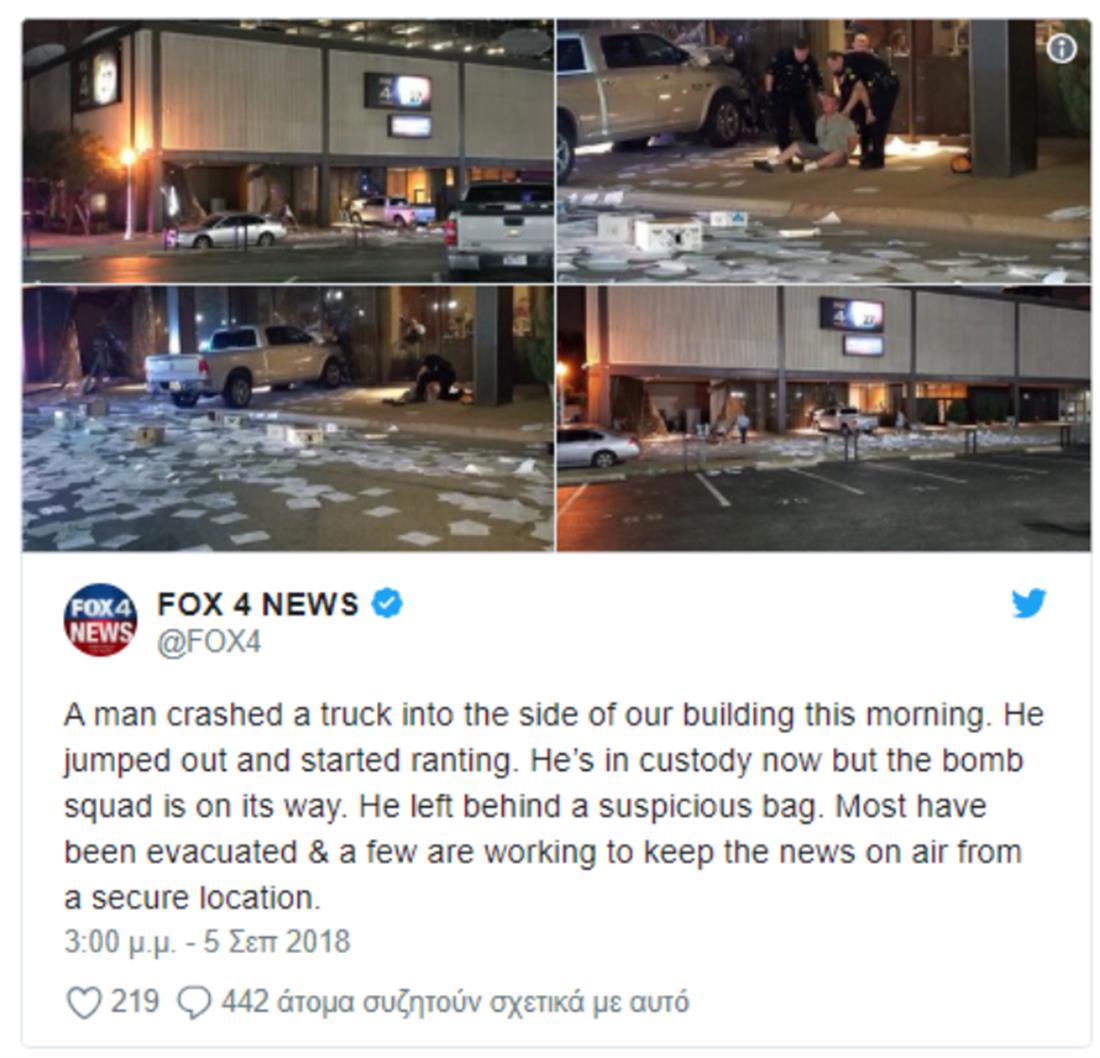
Task: Open the 442 people discussing this link
Action: click(455, 1002)
